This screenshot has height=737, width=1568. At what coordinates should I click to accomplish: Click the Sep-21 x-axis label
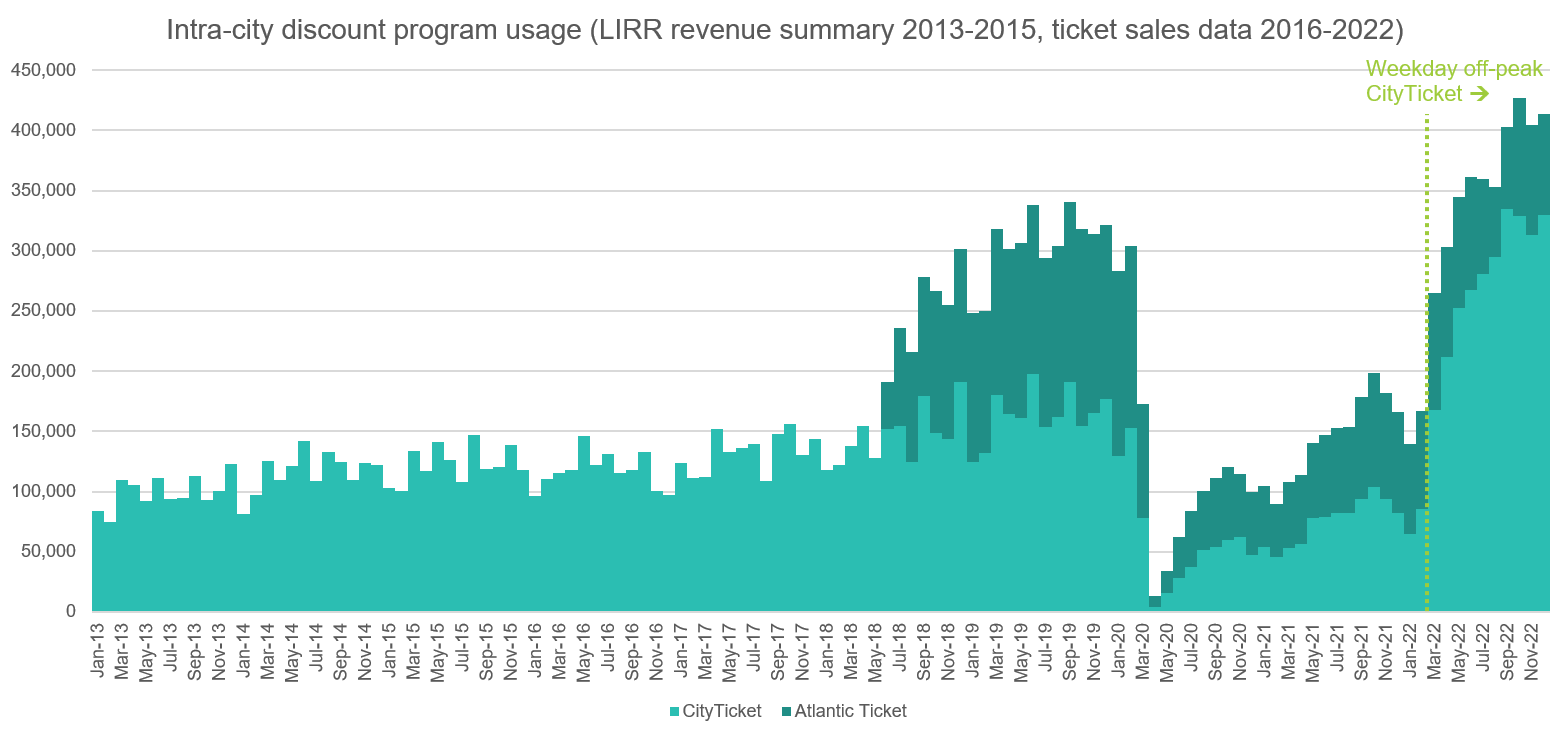coord(1361,651)
